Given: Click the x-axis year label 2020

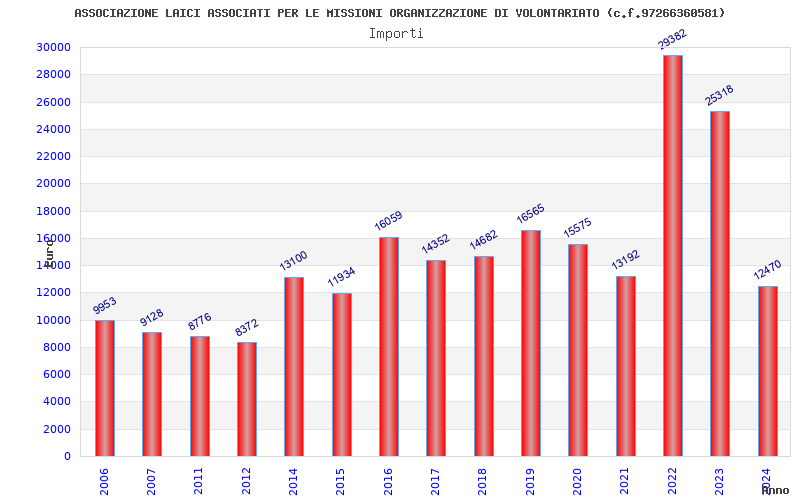Looking at the screenshot, I should (578, 482).
